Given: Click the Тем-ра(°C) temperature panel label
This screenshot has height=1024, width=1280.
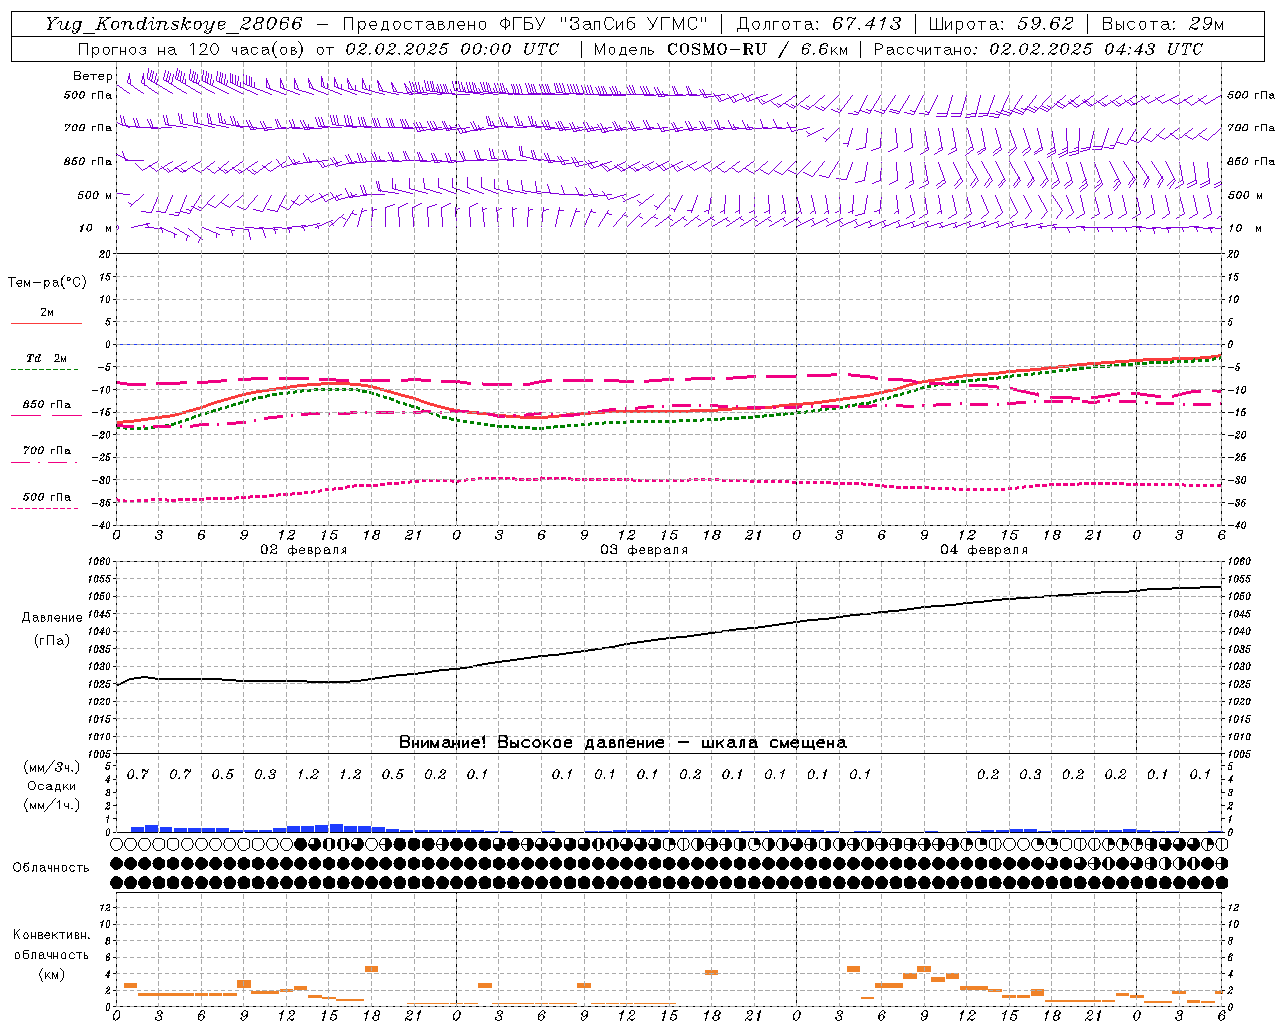Looking at the screenshot, I should 47,283.
